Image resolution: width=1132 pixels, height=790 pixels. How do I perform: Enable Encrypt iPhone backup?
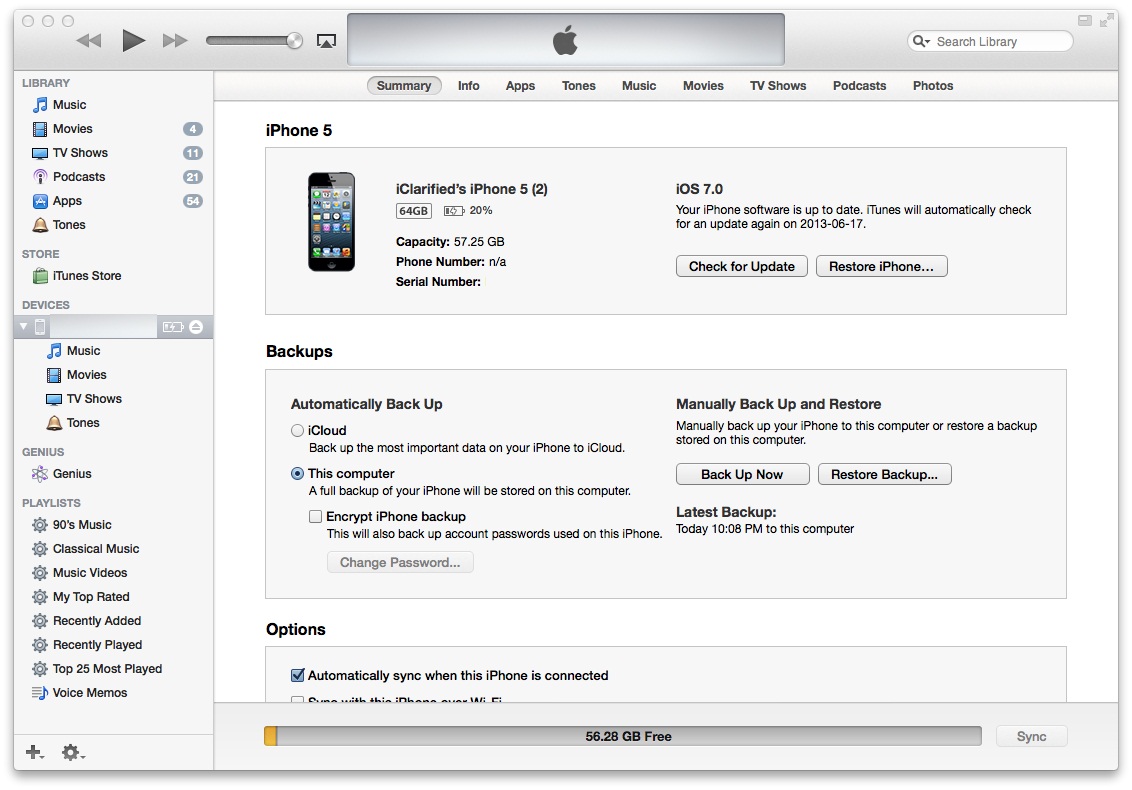[315, 516]
